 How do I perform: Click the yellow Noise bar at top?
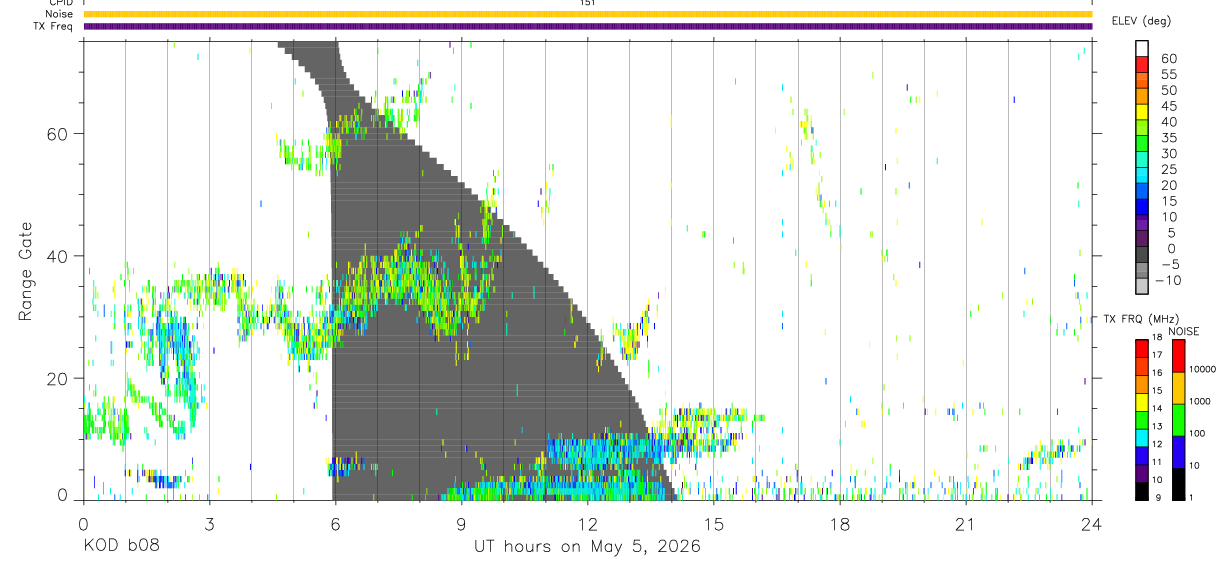pos(588,14)
